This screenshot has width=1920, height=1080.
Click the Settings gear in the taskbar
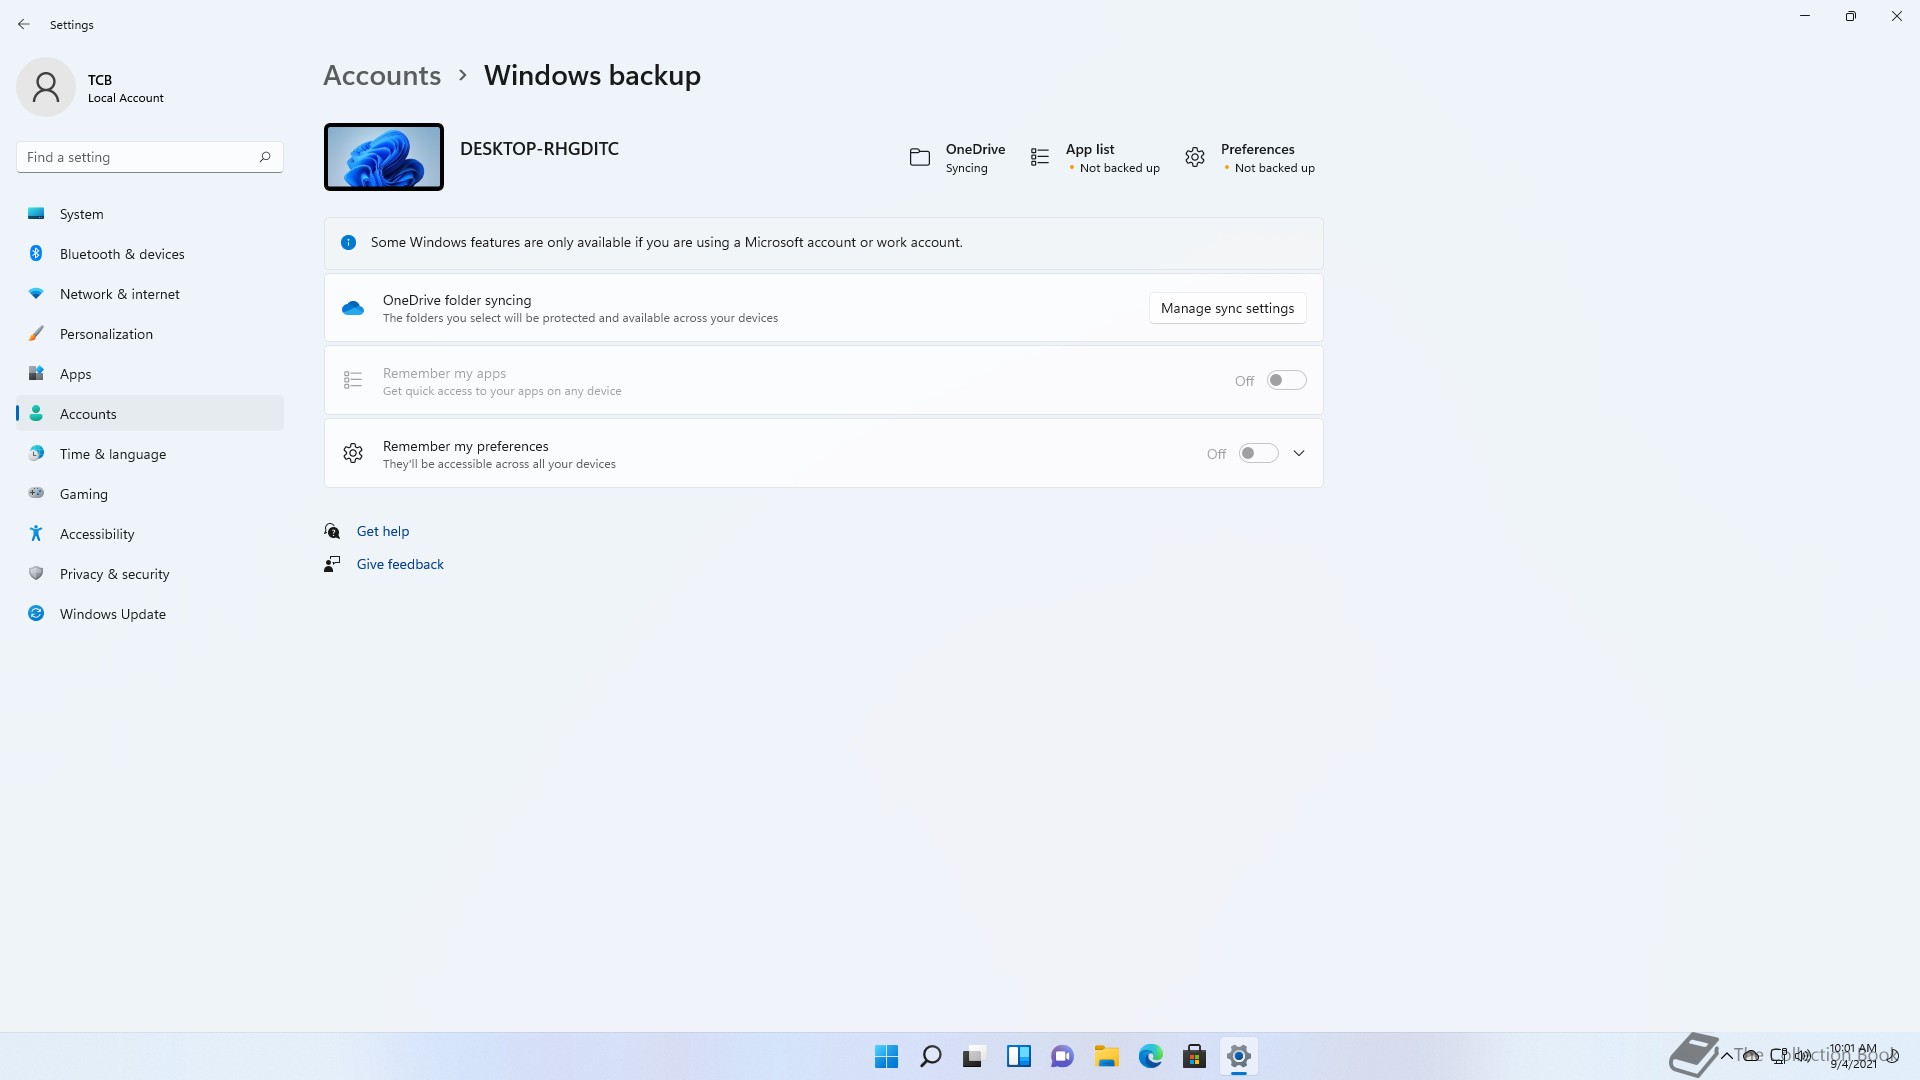point(1238,1056)
